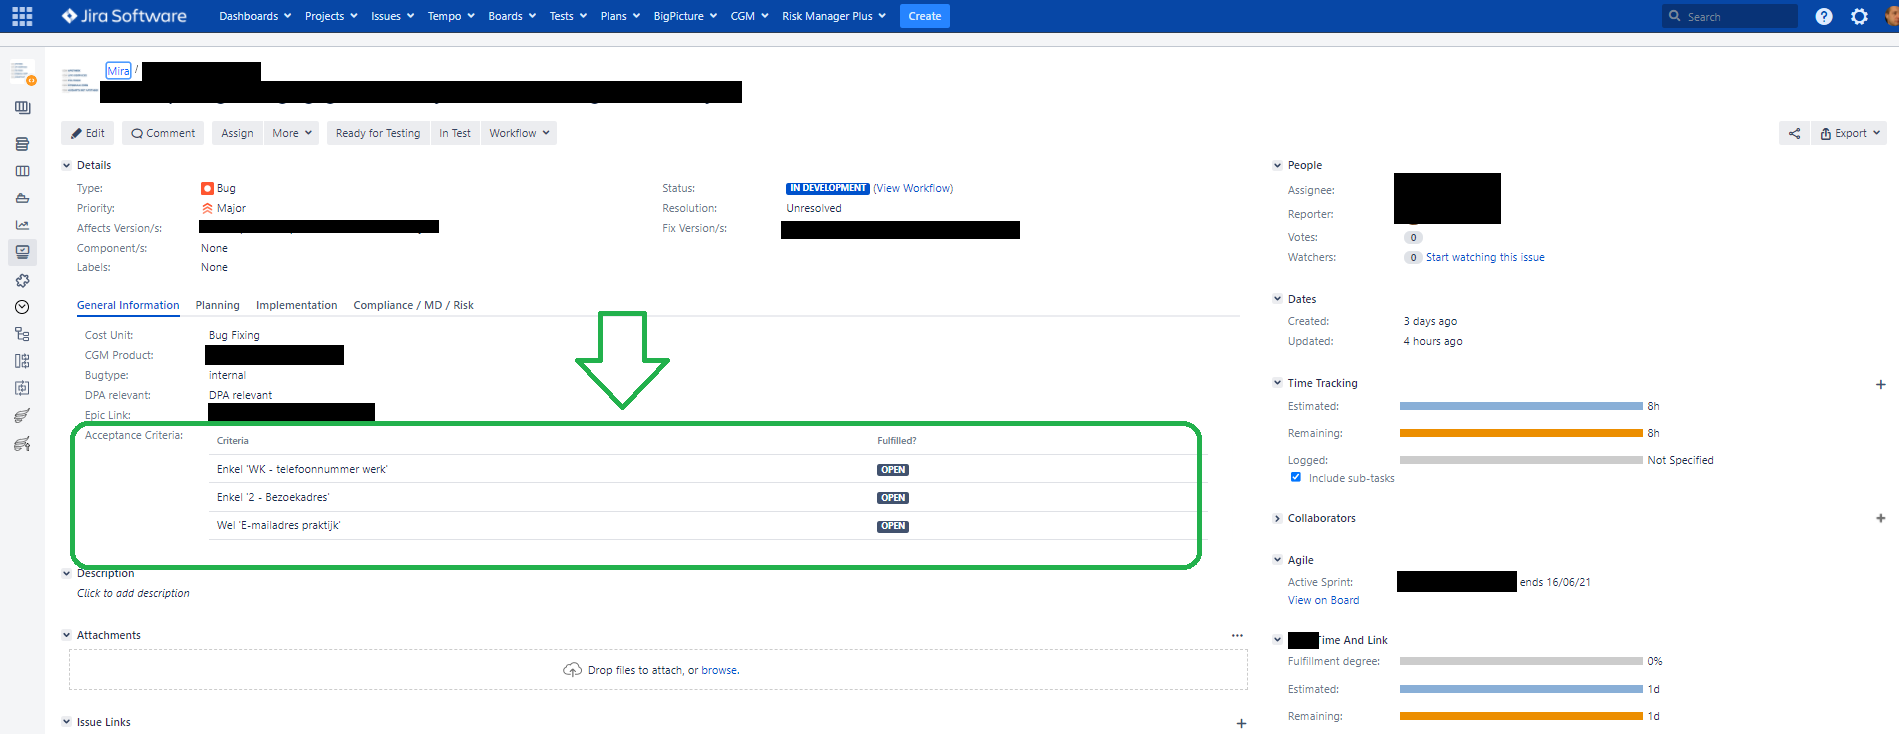Open the Dashboards dropdown menu
Viewport: 1899px width, 734px height.
[255, 16]
